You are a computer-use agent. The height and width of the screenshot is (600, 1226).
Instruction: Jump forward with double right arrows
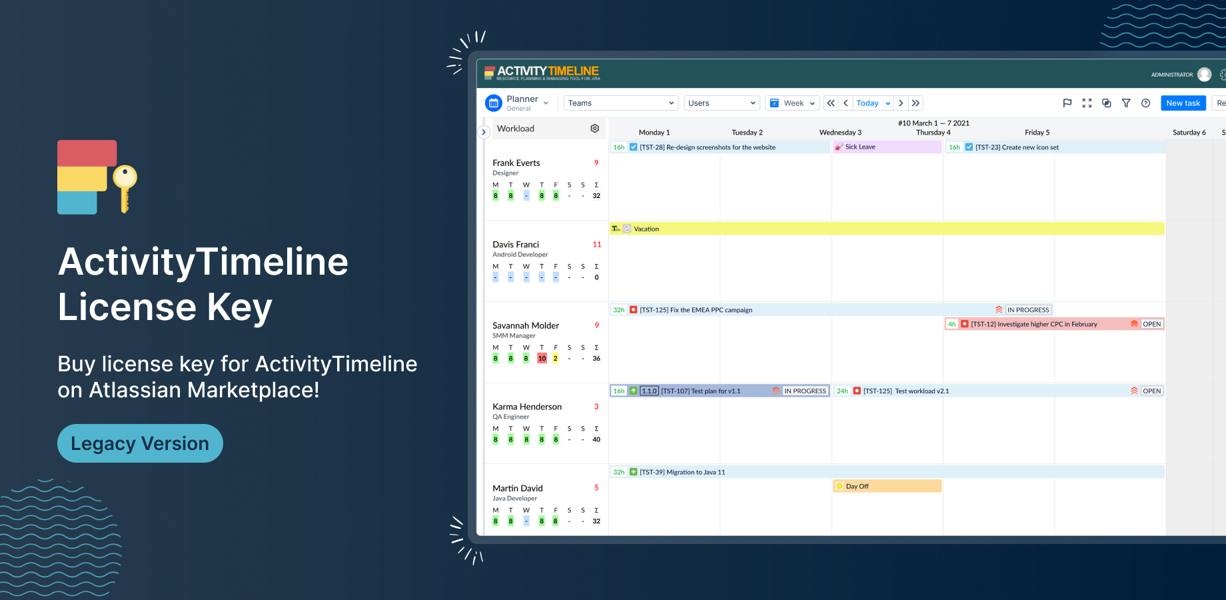(x=916, y=103)
